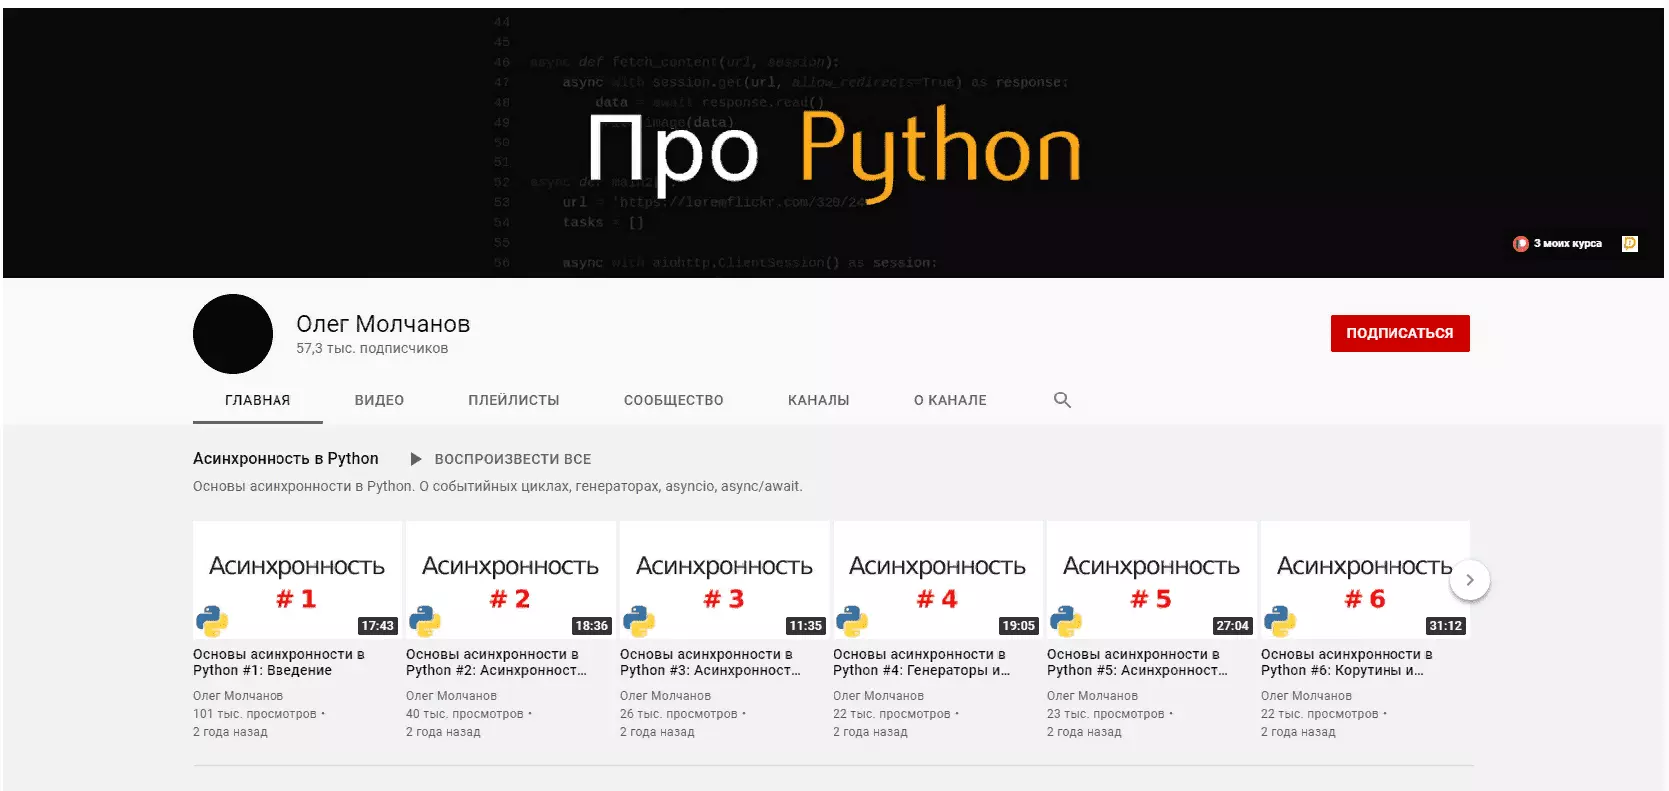The height and width of the screenshot is (791, 1669).
Task: Open the channel avatar picture
Action: coord(233,334)
